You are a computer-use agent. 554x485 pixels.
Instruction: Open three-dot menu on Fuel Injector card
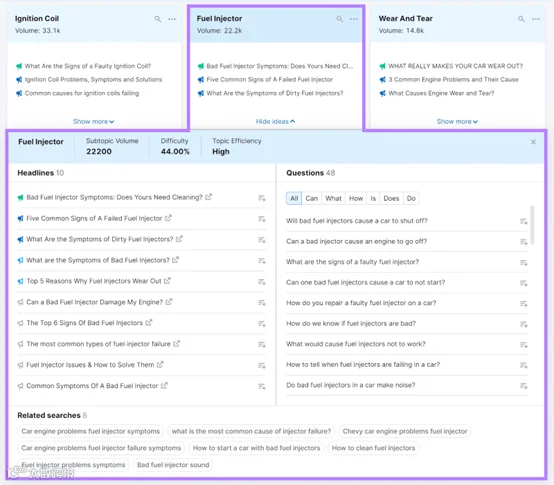tap(354, 19)
